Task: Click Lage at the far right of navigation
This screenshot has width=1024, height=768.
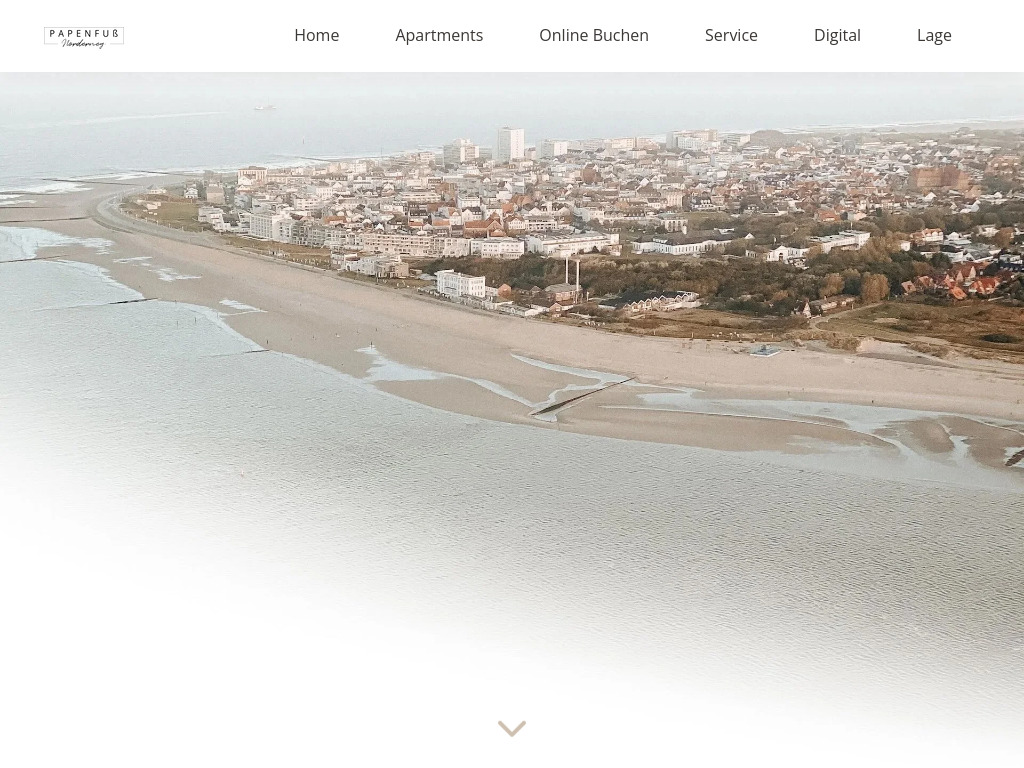Action: [x=934, y=35]
